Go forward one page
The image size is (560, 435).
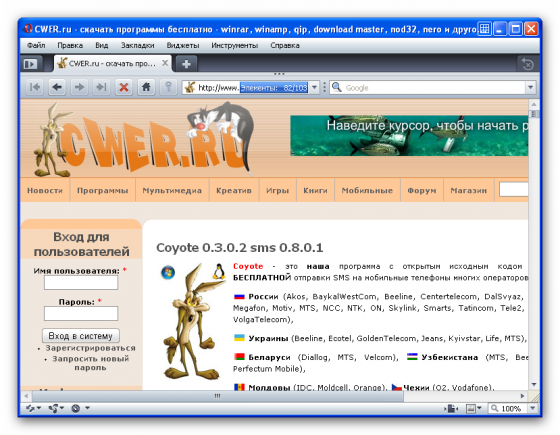(79, 87)
